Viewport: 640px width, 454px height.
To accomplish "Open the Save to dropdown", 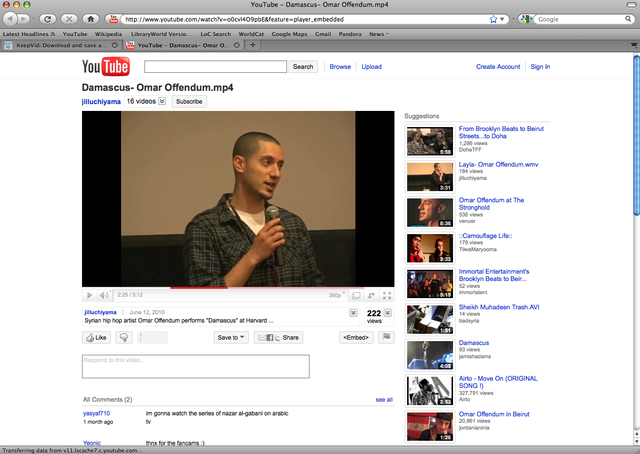I will click(231, 338).
